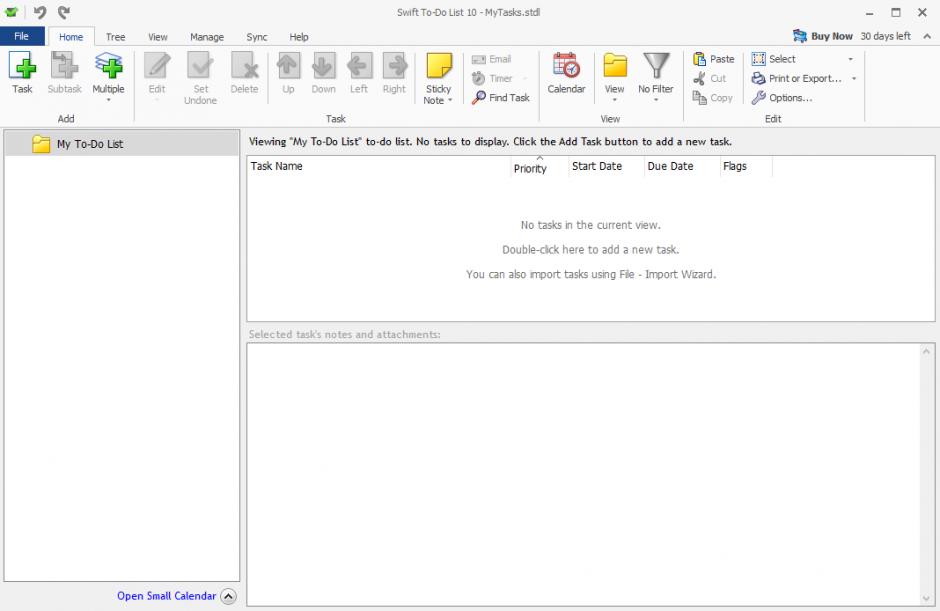Open the File menu
Screen dimensions: 940x611
[x=21, y=36]
